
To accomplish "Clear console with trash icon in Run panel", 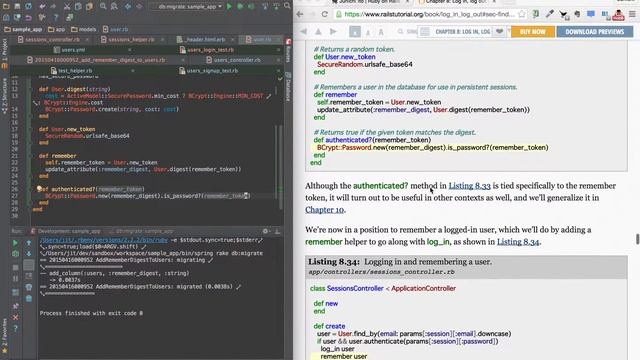I will tap(29, 299).
